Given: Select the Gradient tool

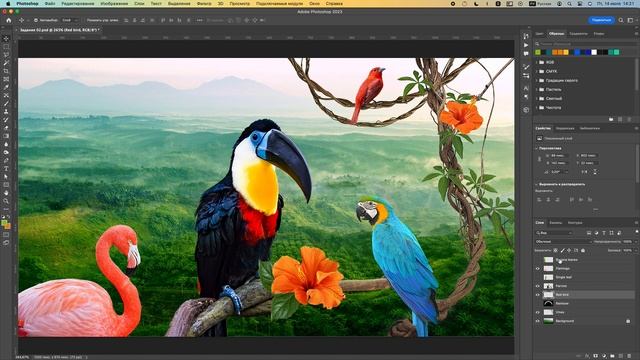Looking at the screenshot, I should [6, 136].
